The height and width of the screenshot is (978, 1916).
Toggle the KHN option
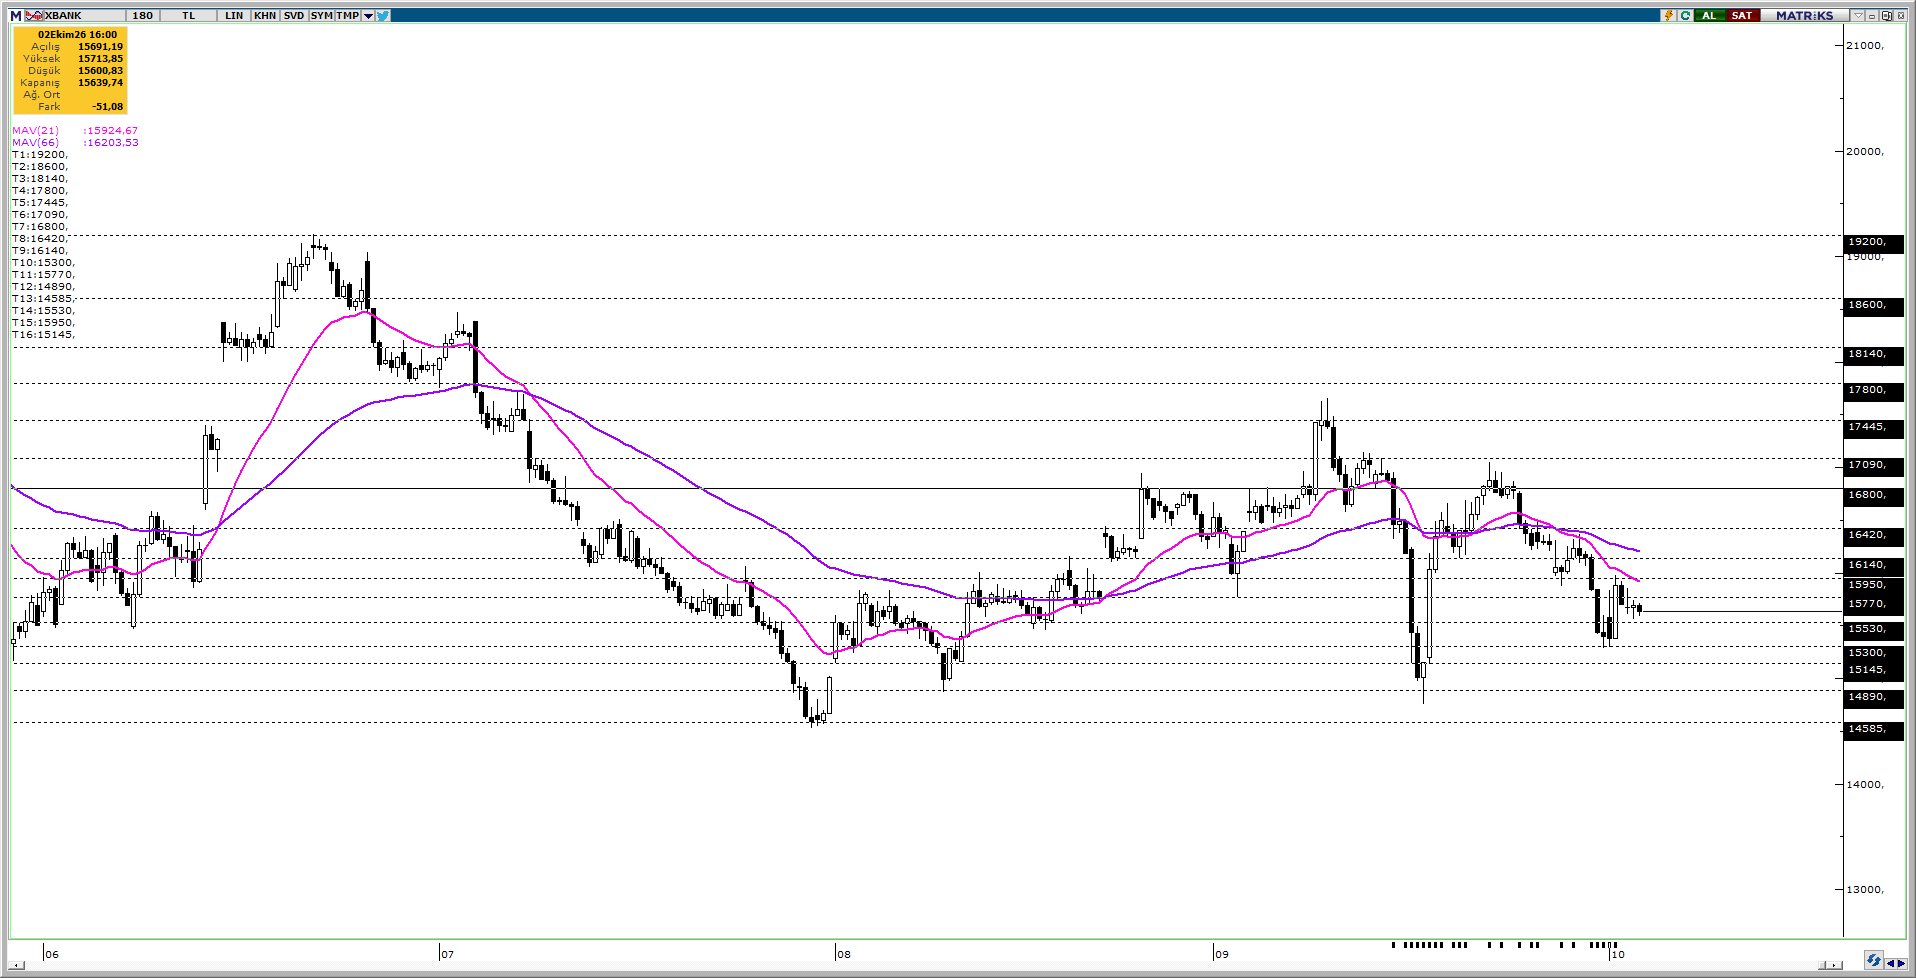264,15
